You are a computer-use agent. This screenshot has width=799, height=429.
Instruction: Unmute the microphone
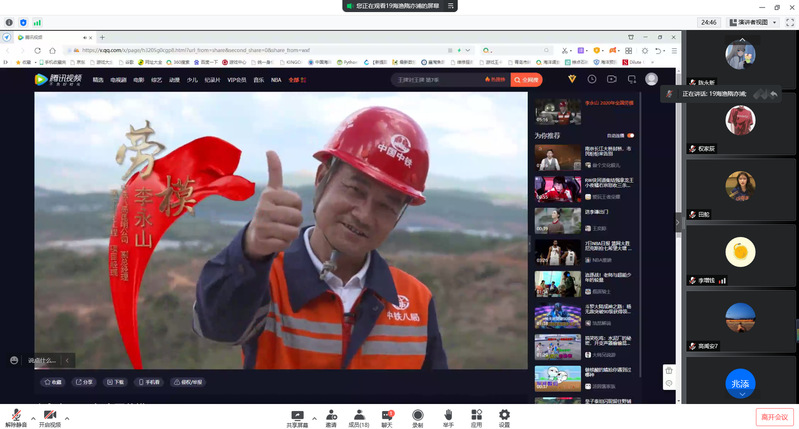(17, 415)
